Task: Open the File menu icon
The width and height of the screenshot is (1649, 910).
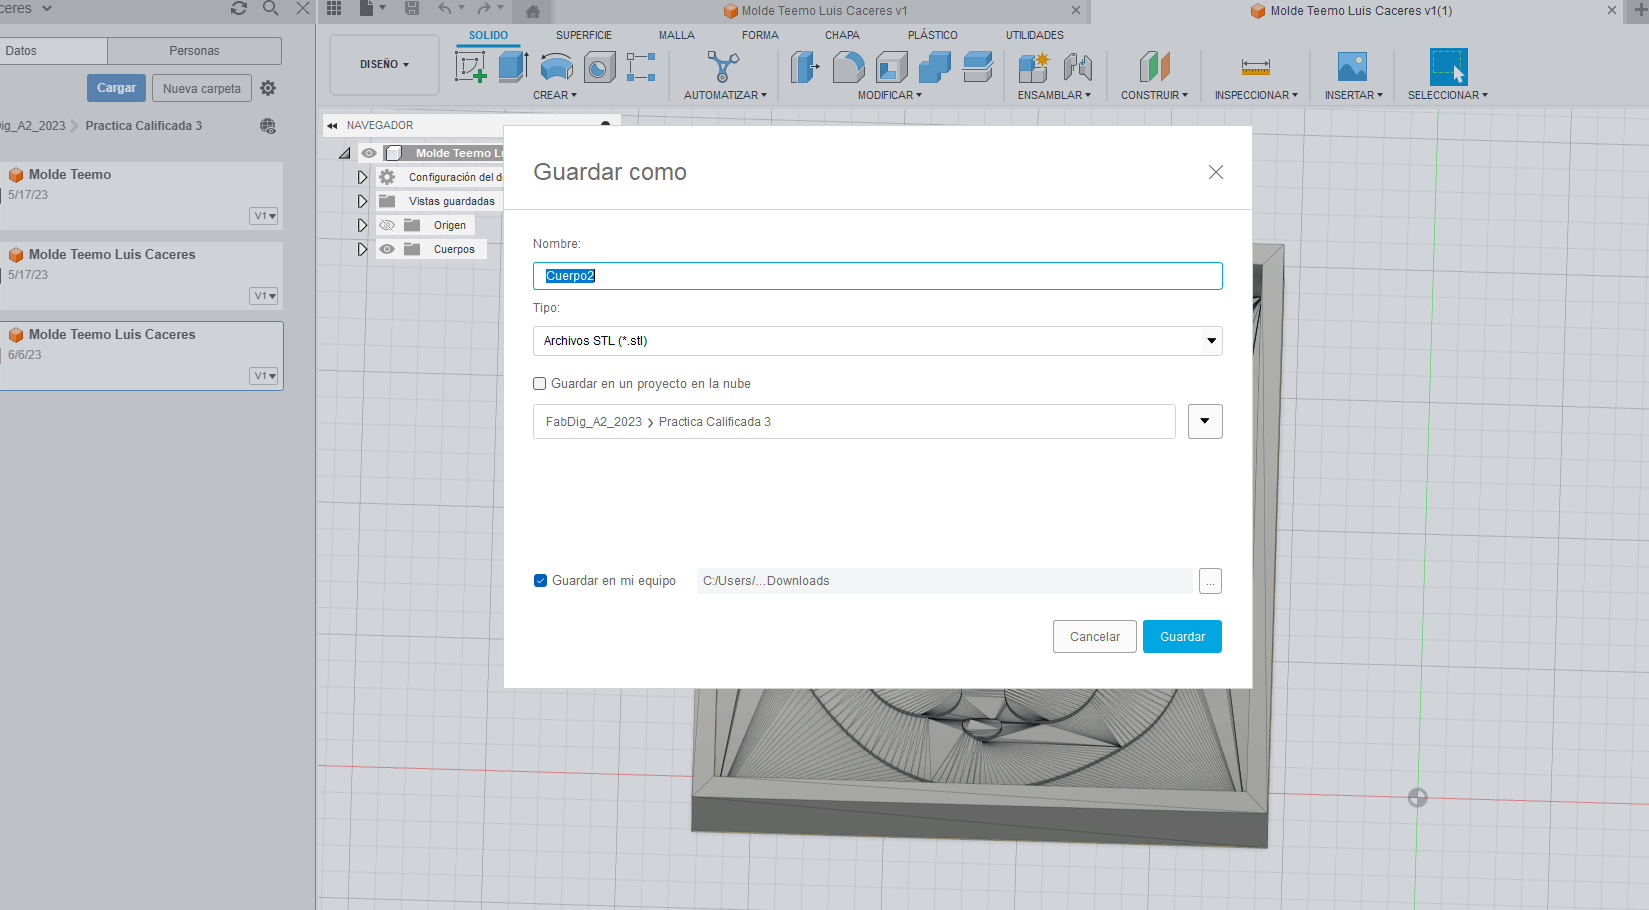Action: pos(367,9)
